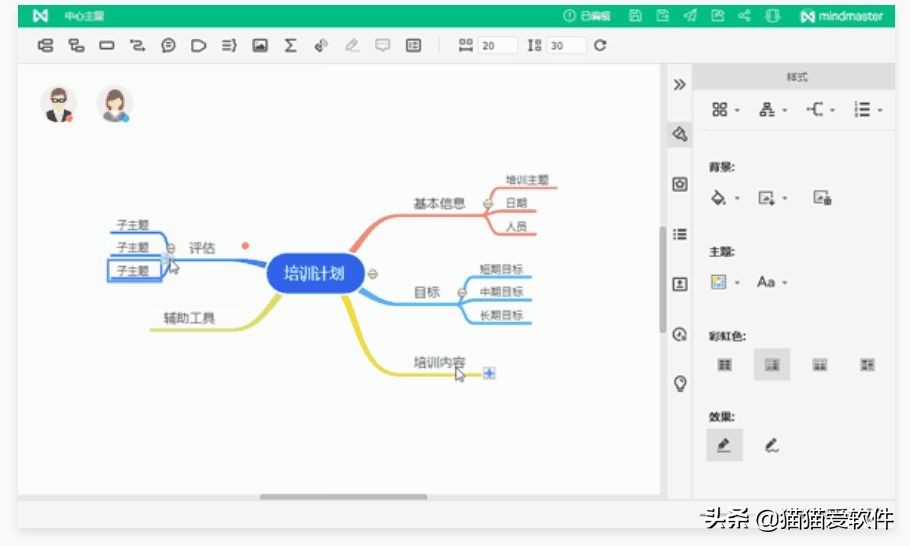
Task: Click the share icon in title bar
Action: click(x=744, y=16)
